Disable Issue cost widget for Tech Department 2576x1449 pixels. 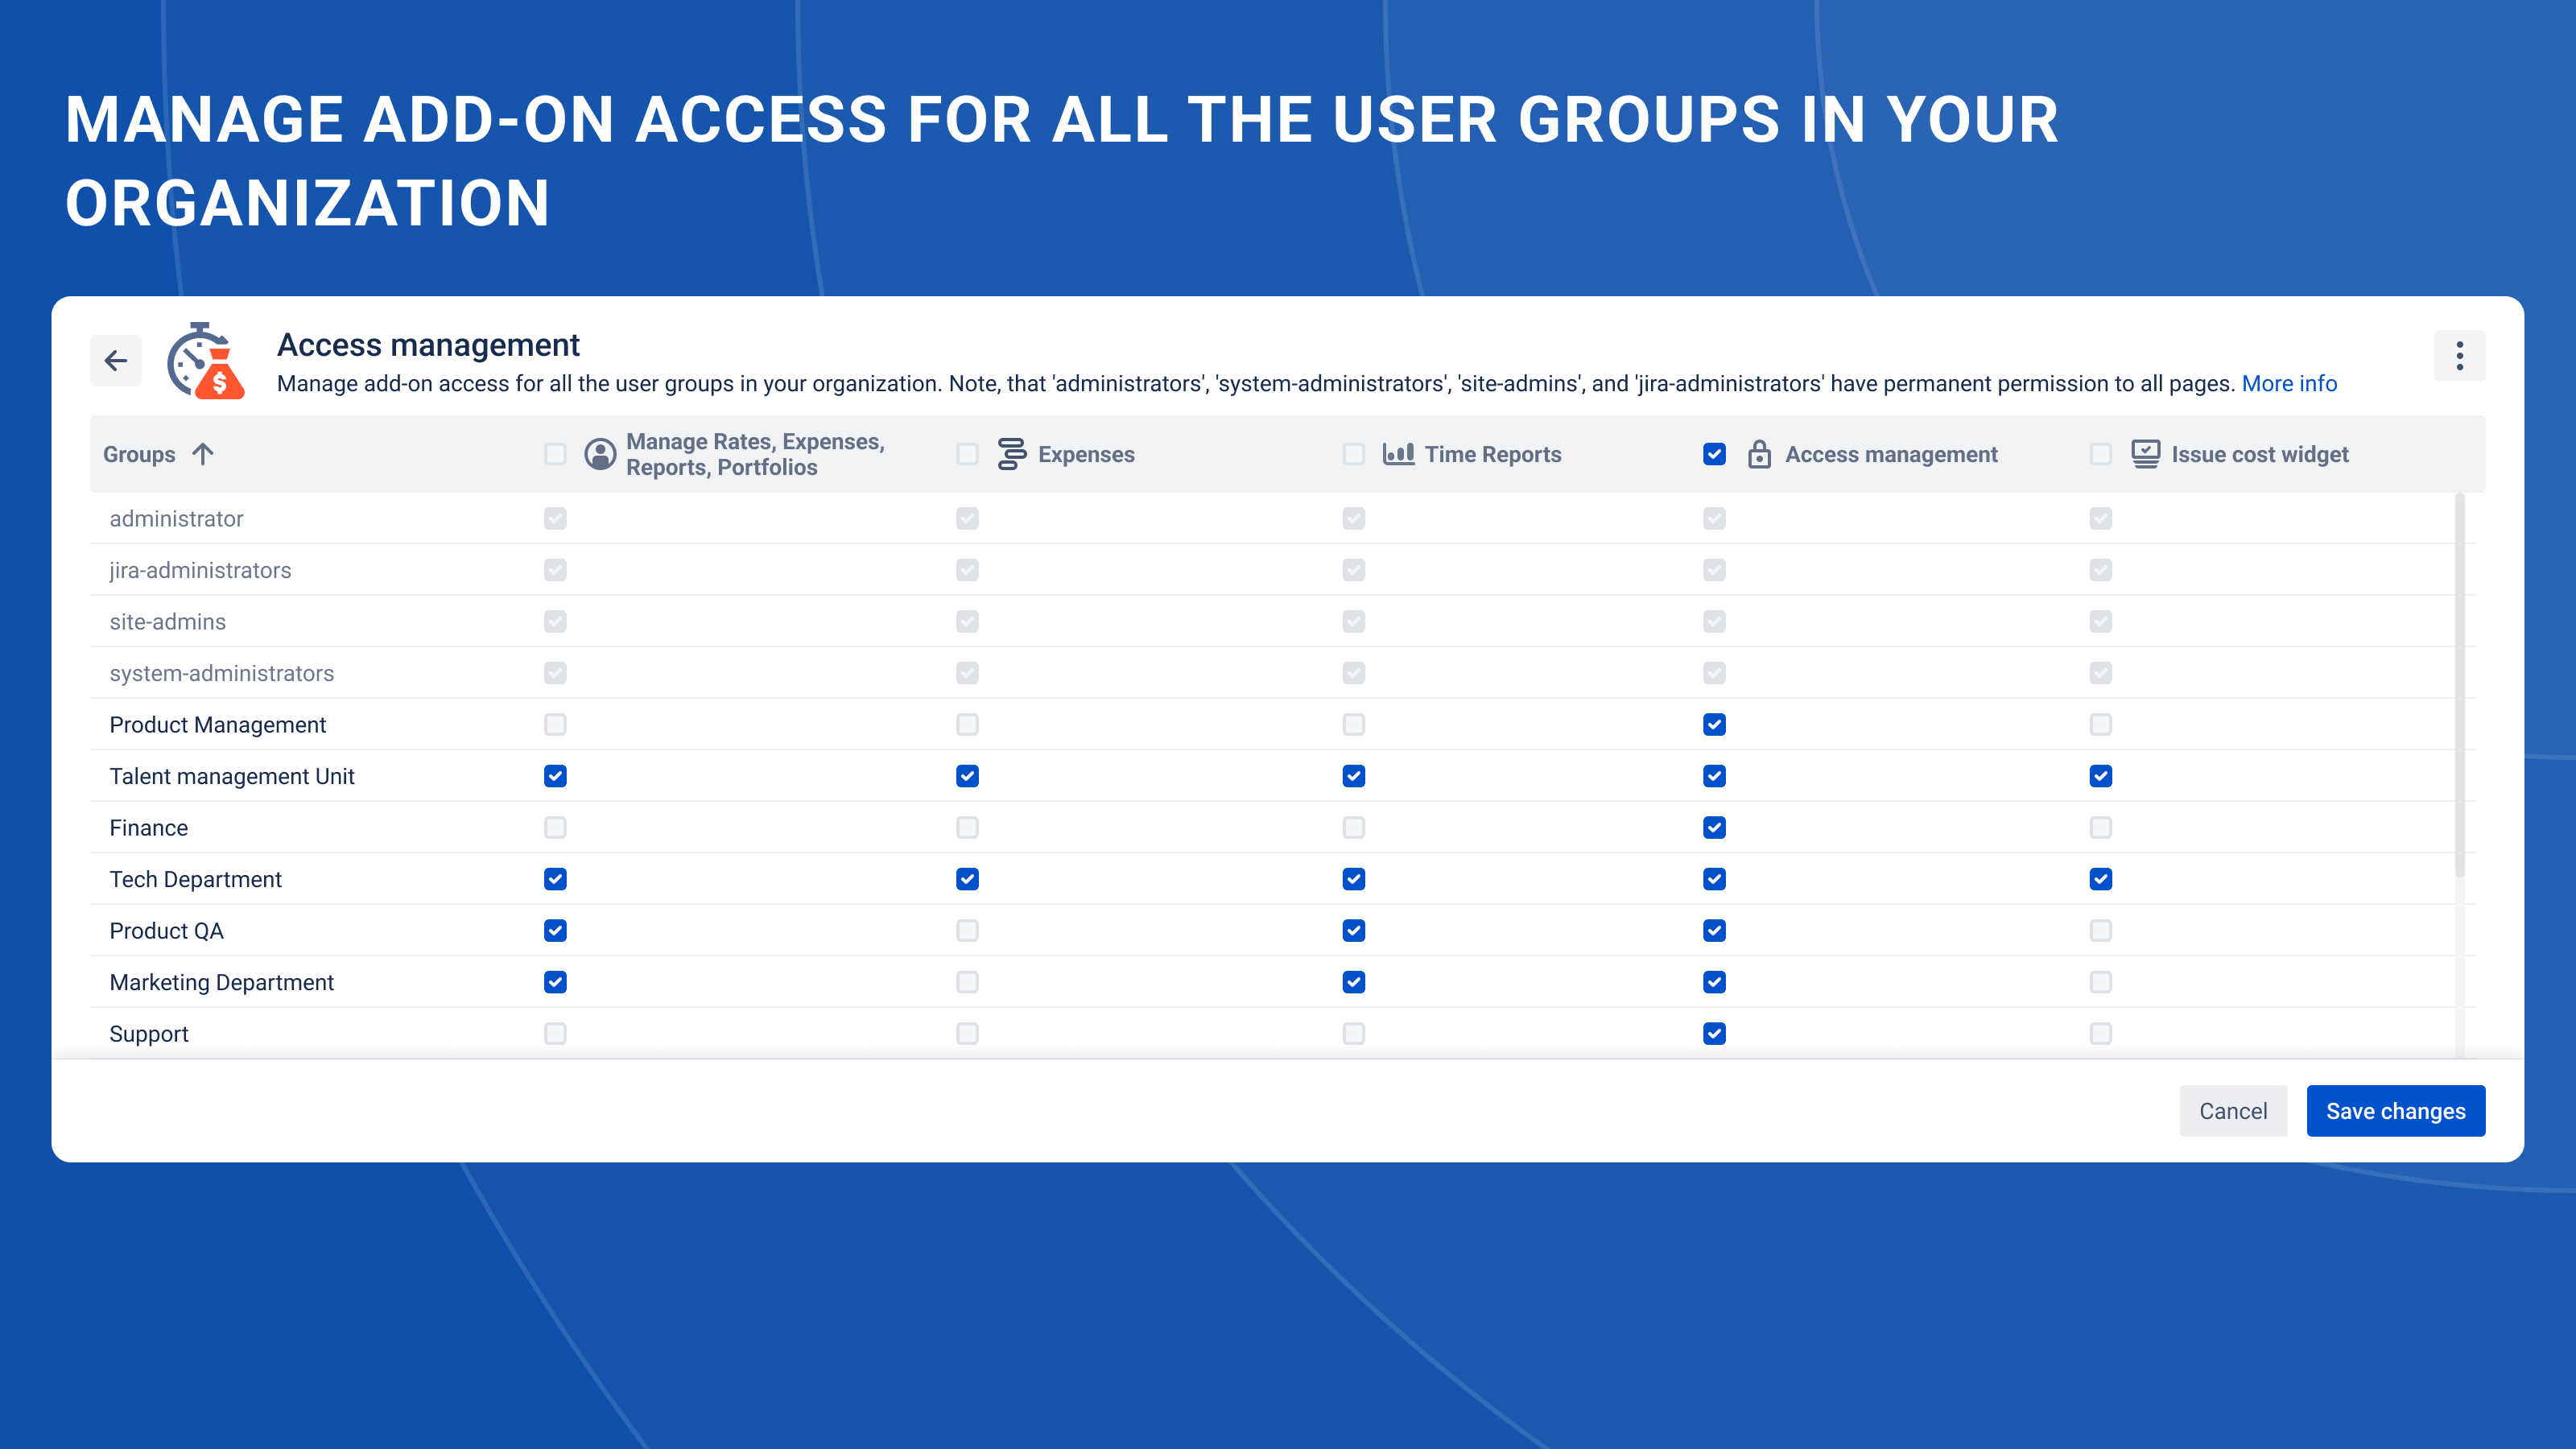click(2101, 879)
